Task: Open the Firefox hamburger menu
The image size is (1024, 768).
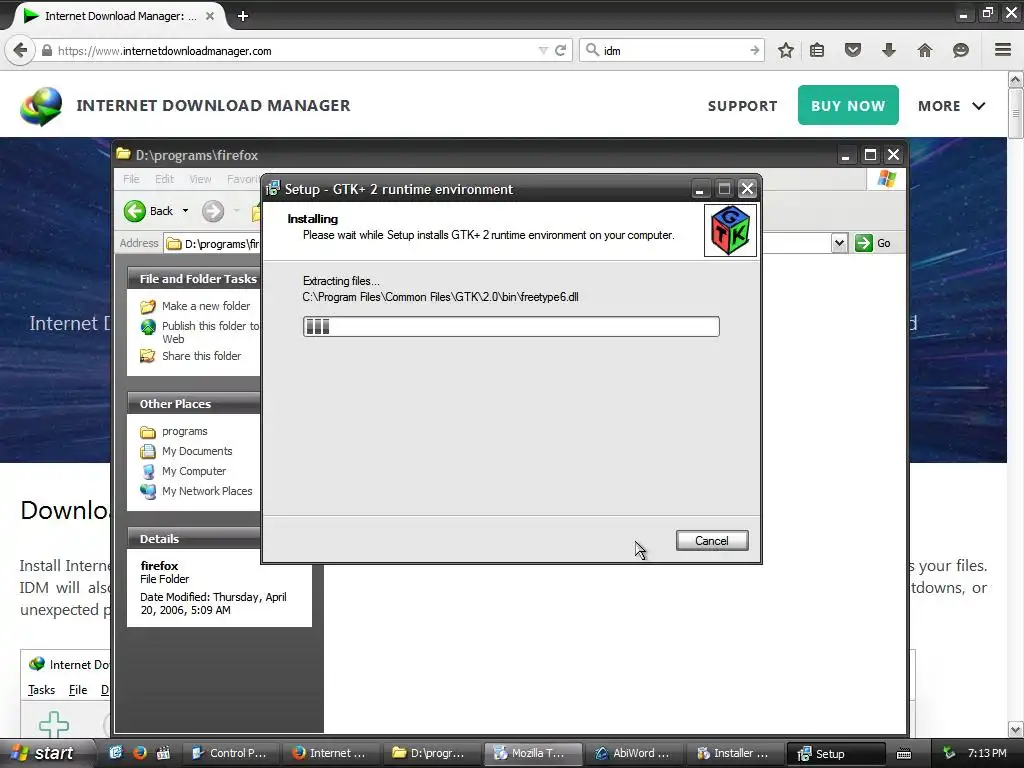Action: (x=1003, y=50)
